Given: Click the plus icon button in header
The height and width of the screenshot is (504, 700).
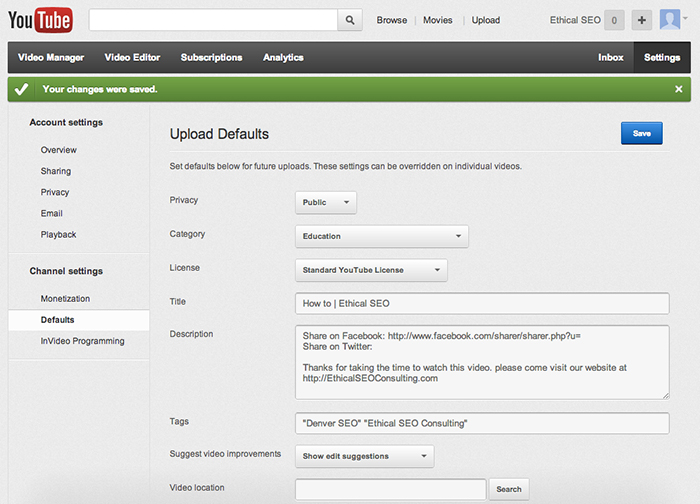Looking at the screenshot, I should (642, 20).
